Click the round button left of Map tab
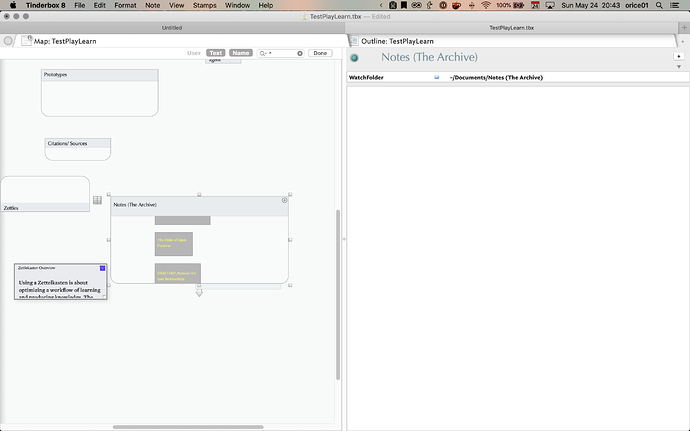 [8, 41]
